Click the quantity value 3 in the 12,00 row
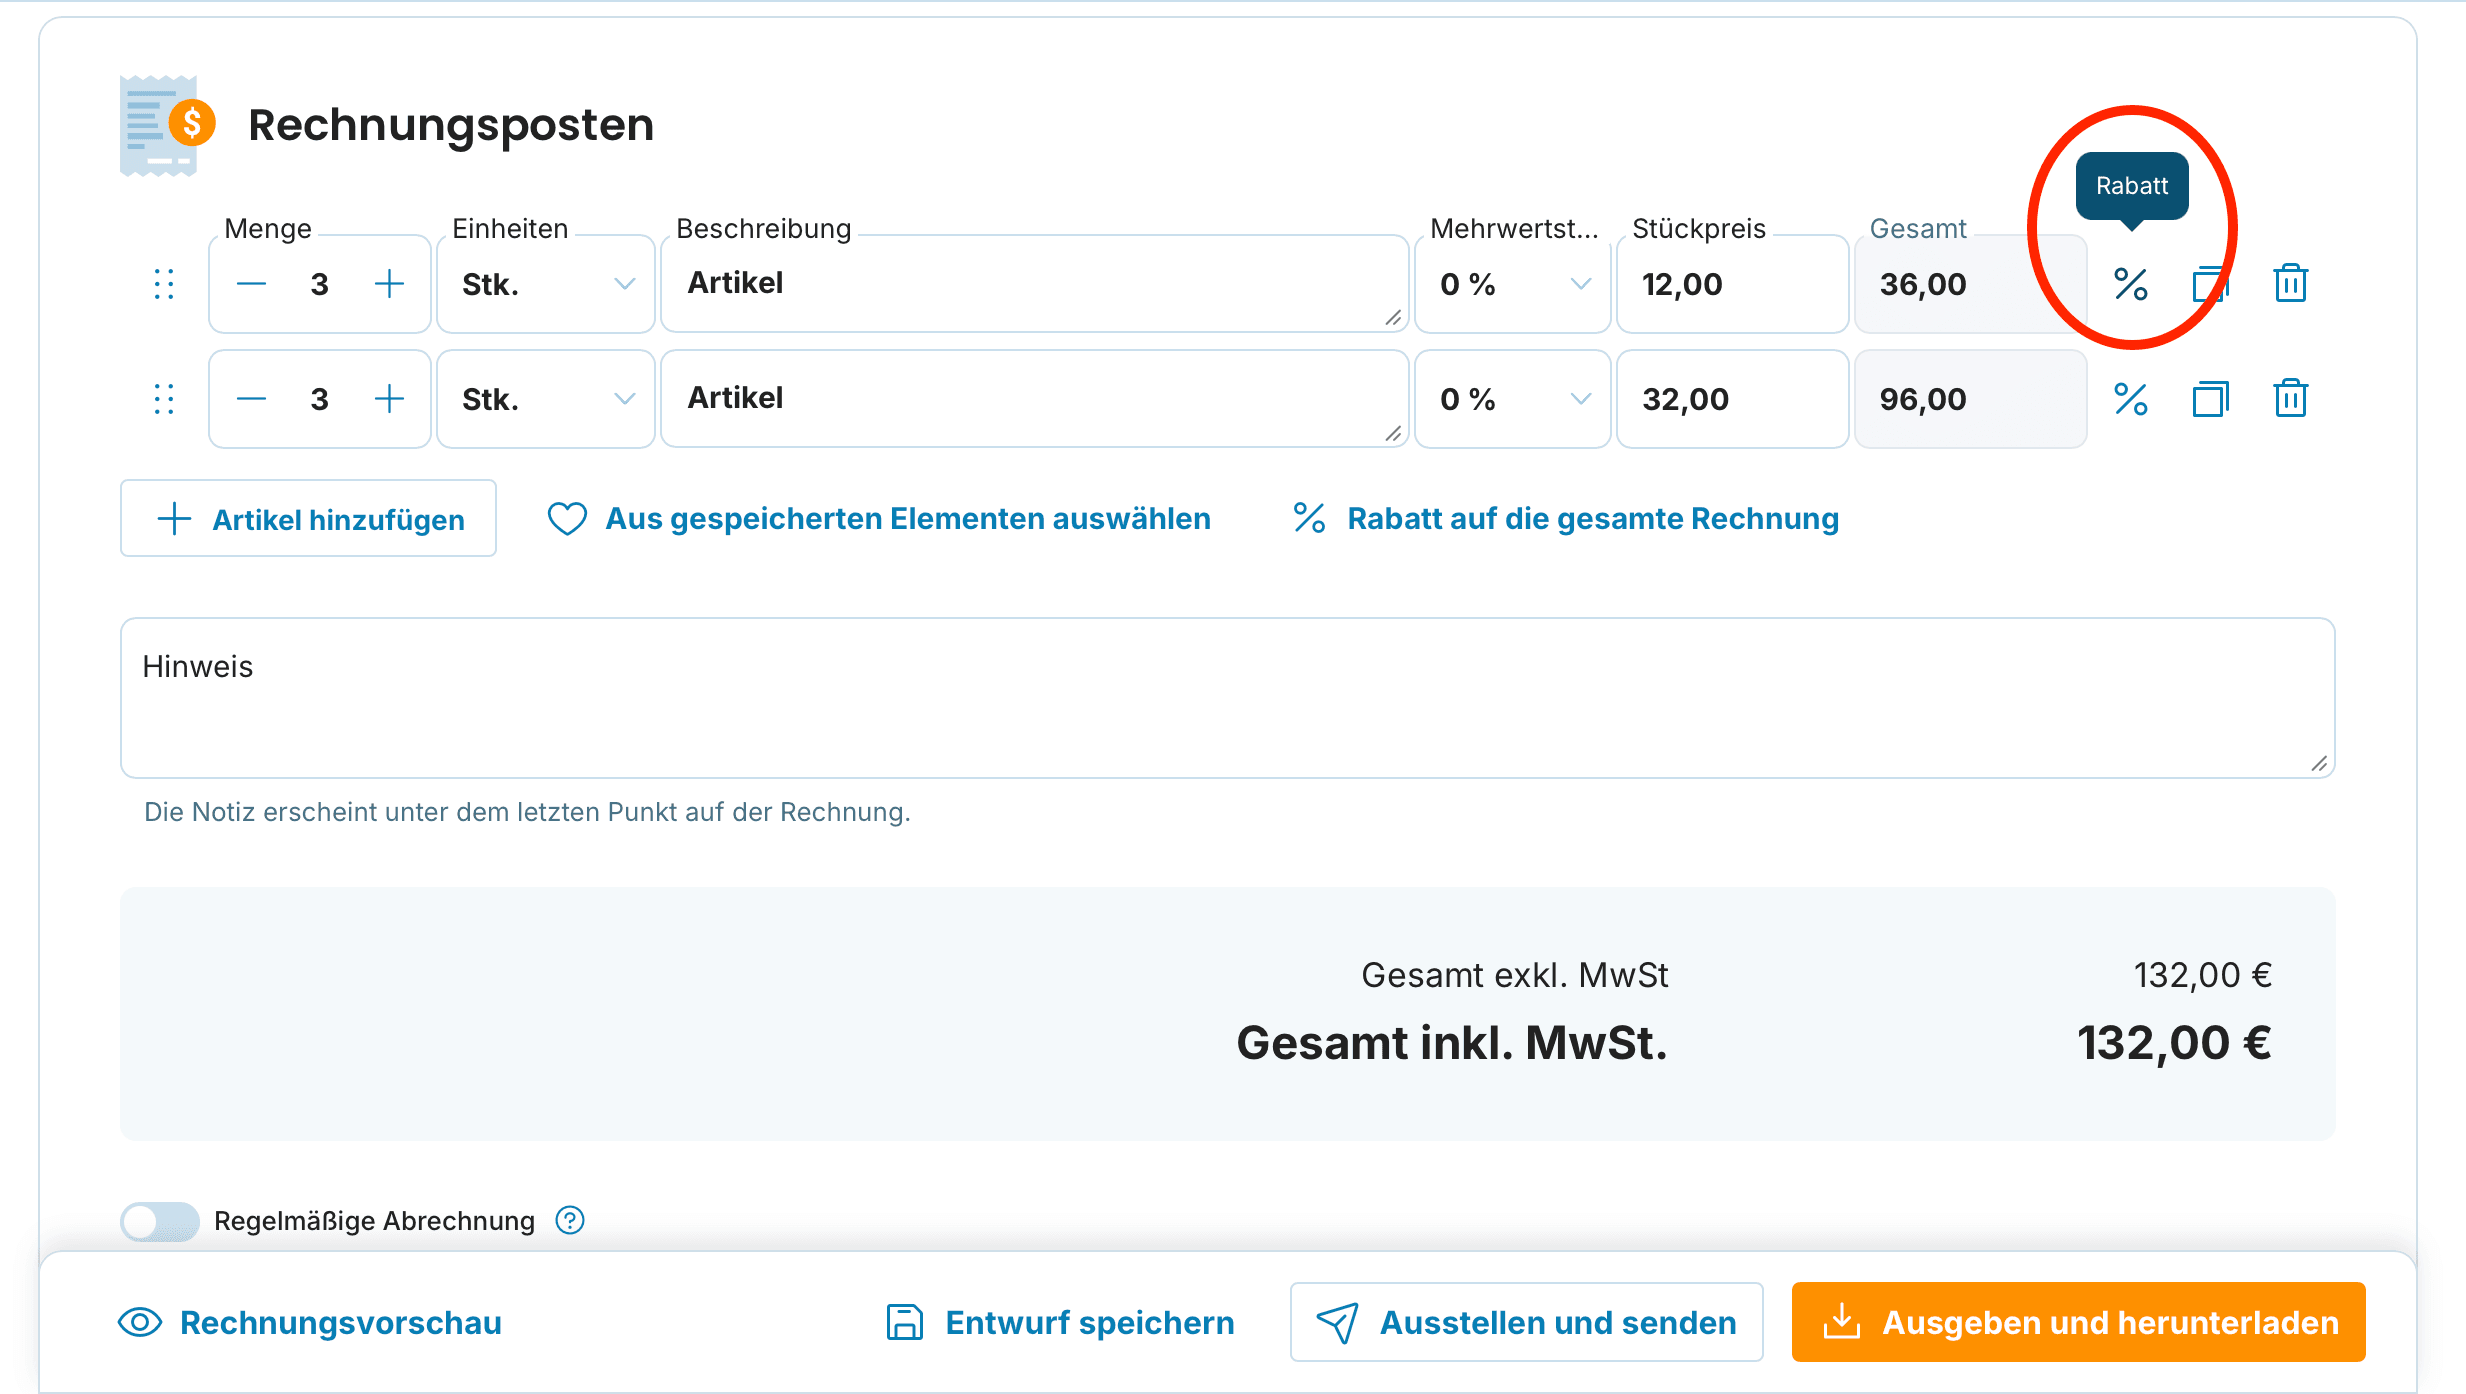 click(x=320, y=285)
